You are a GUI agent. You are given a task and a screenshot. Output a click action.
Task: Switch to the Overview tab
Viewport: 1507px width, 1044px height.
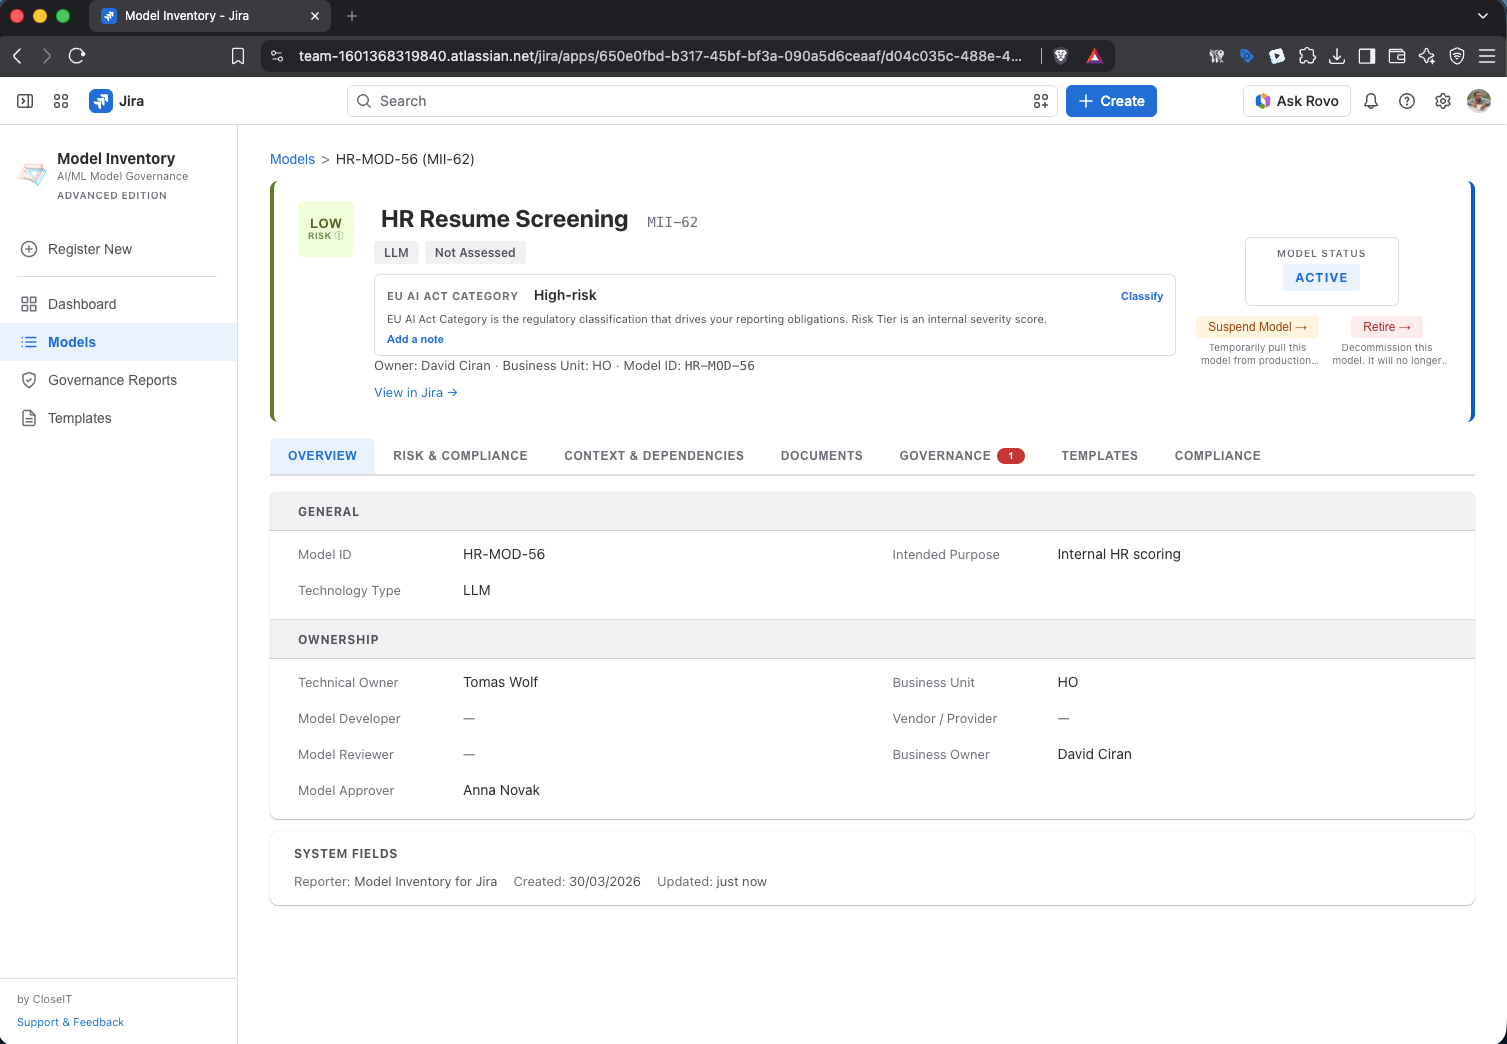[x=322, y=456]
